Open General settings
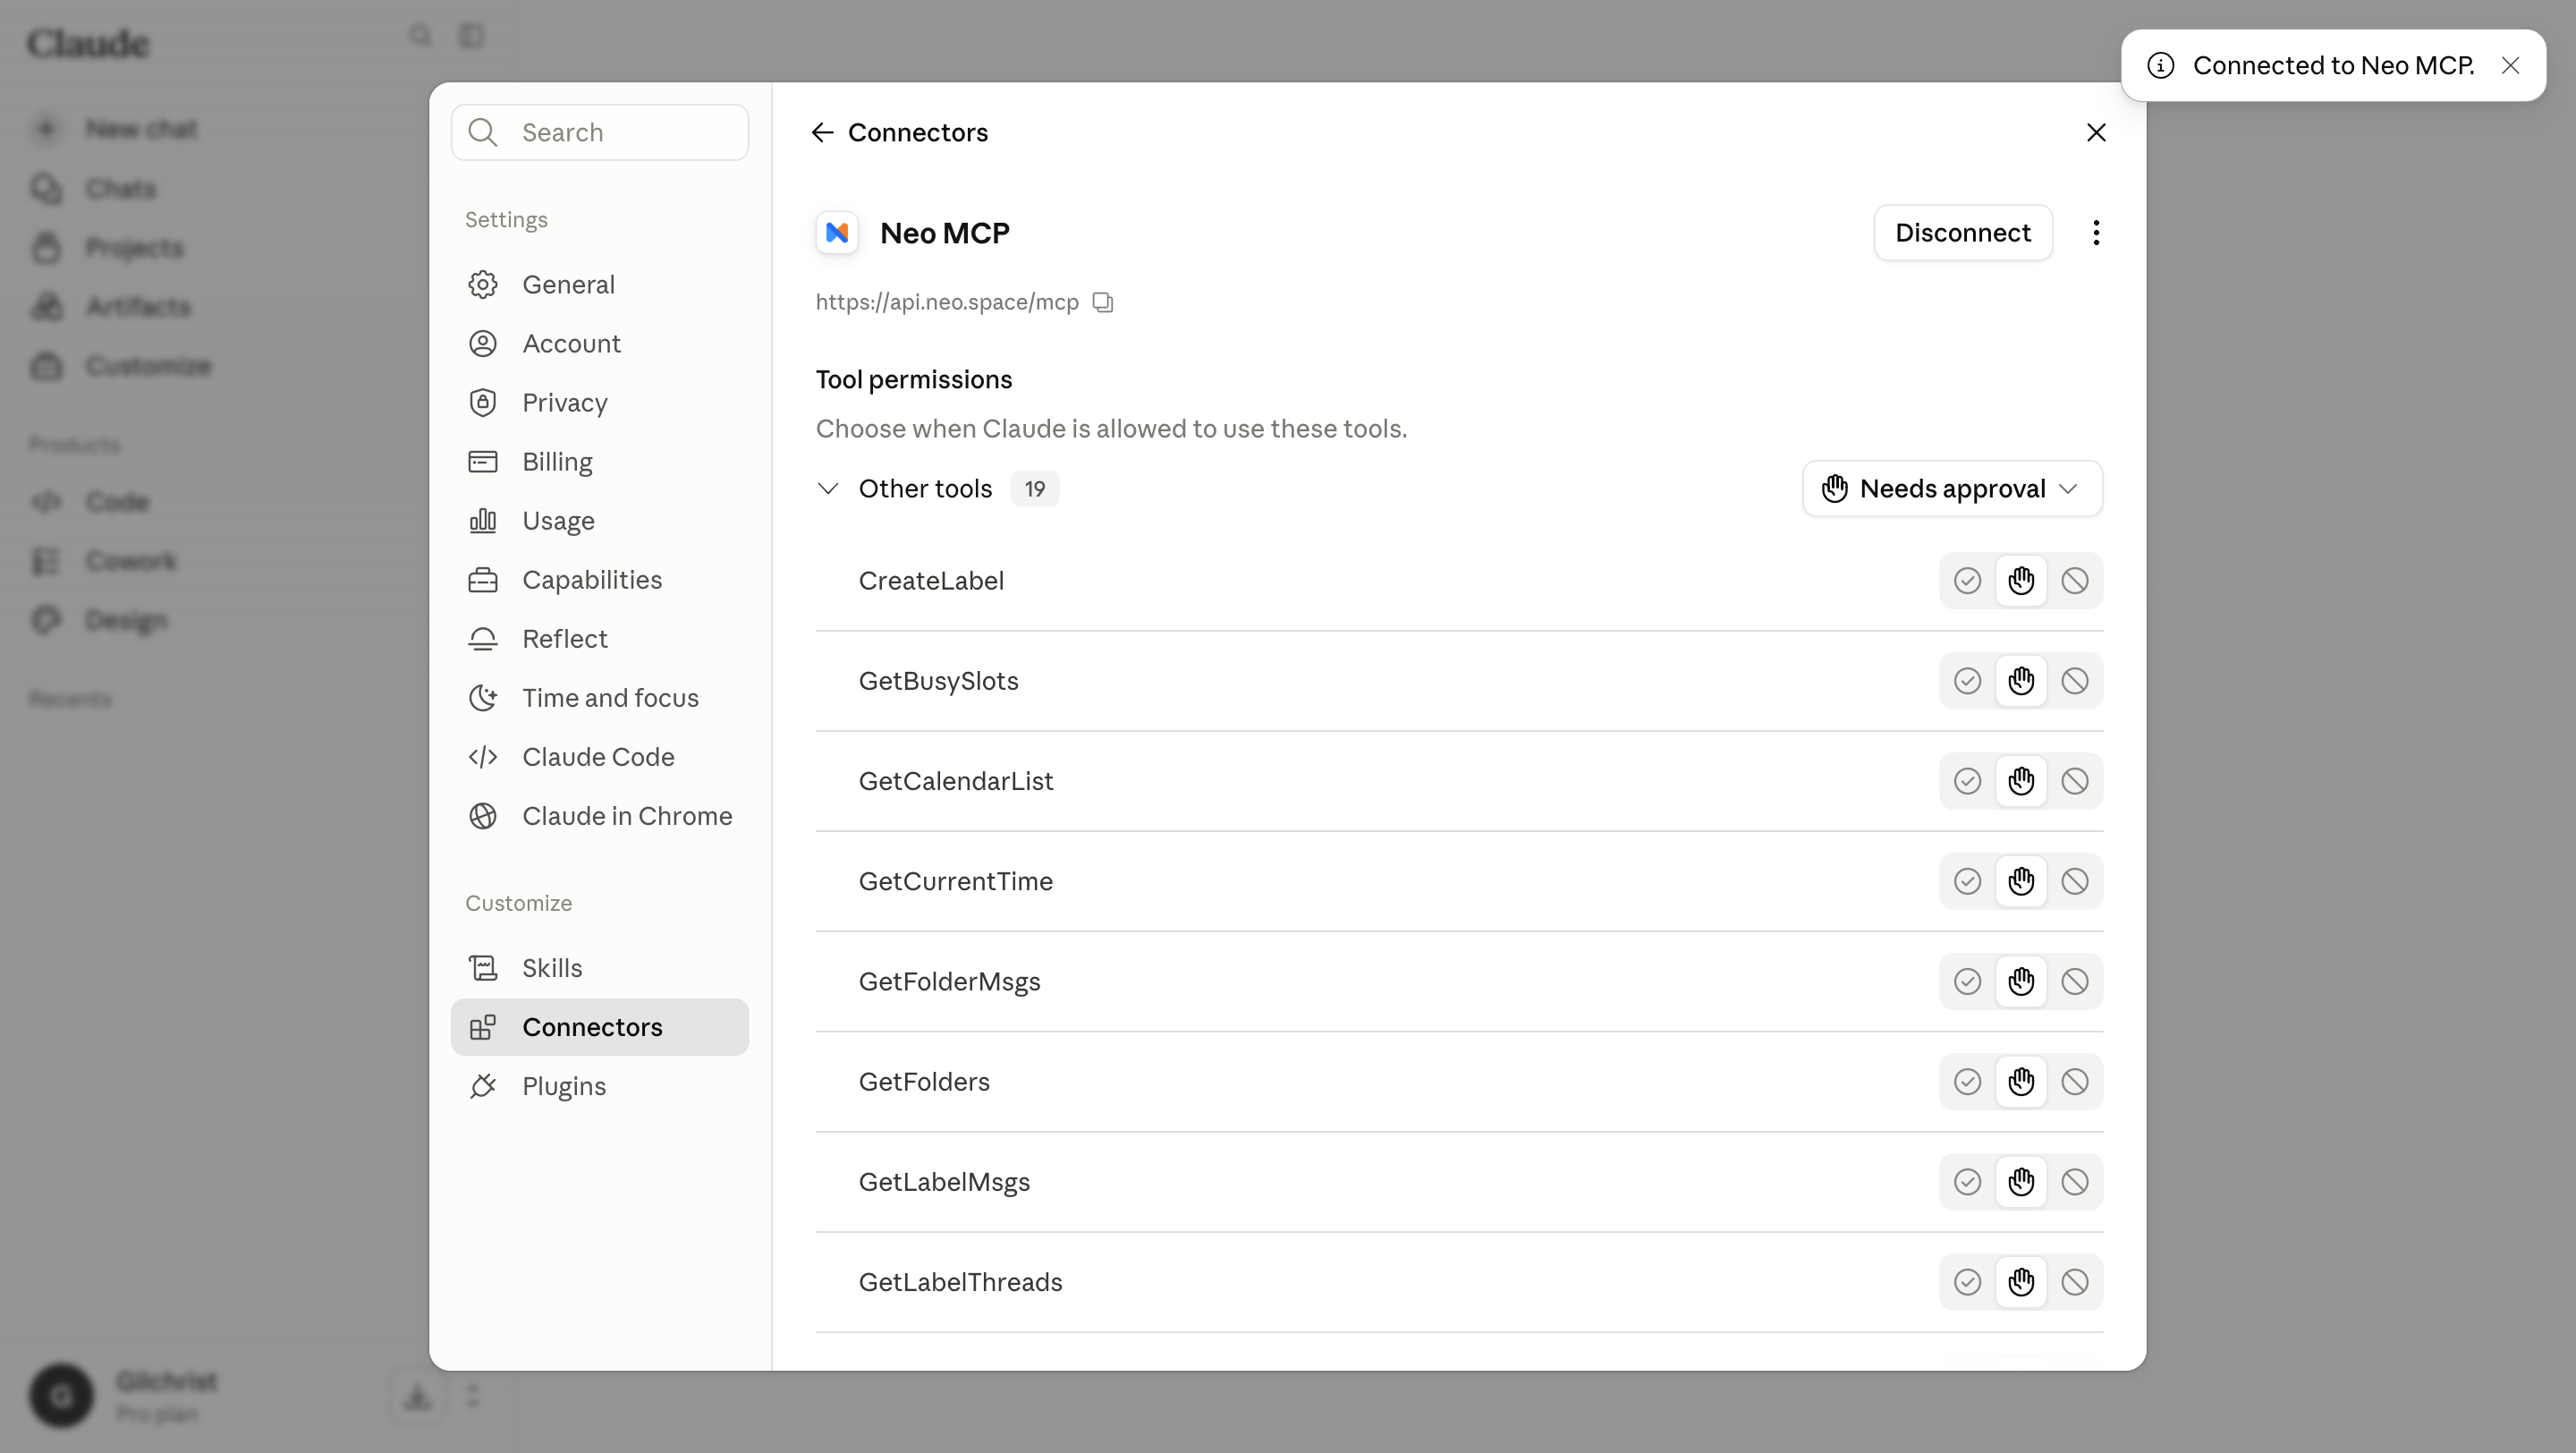 click(x=600, y=285)
